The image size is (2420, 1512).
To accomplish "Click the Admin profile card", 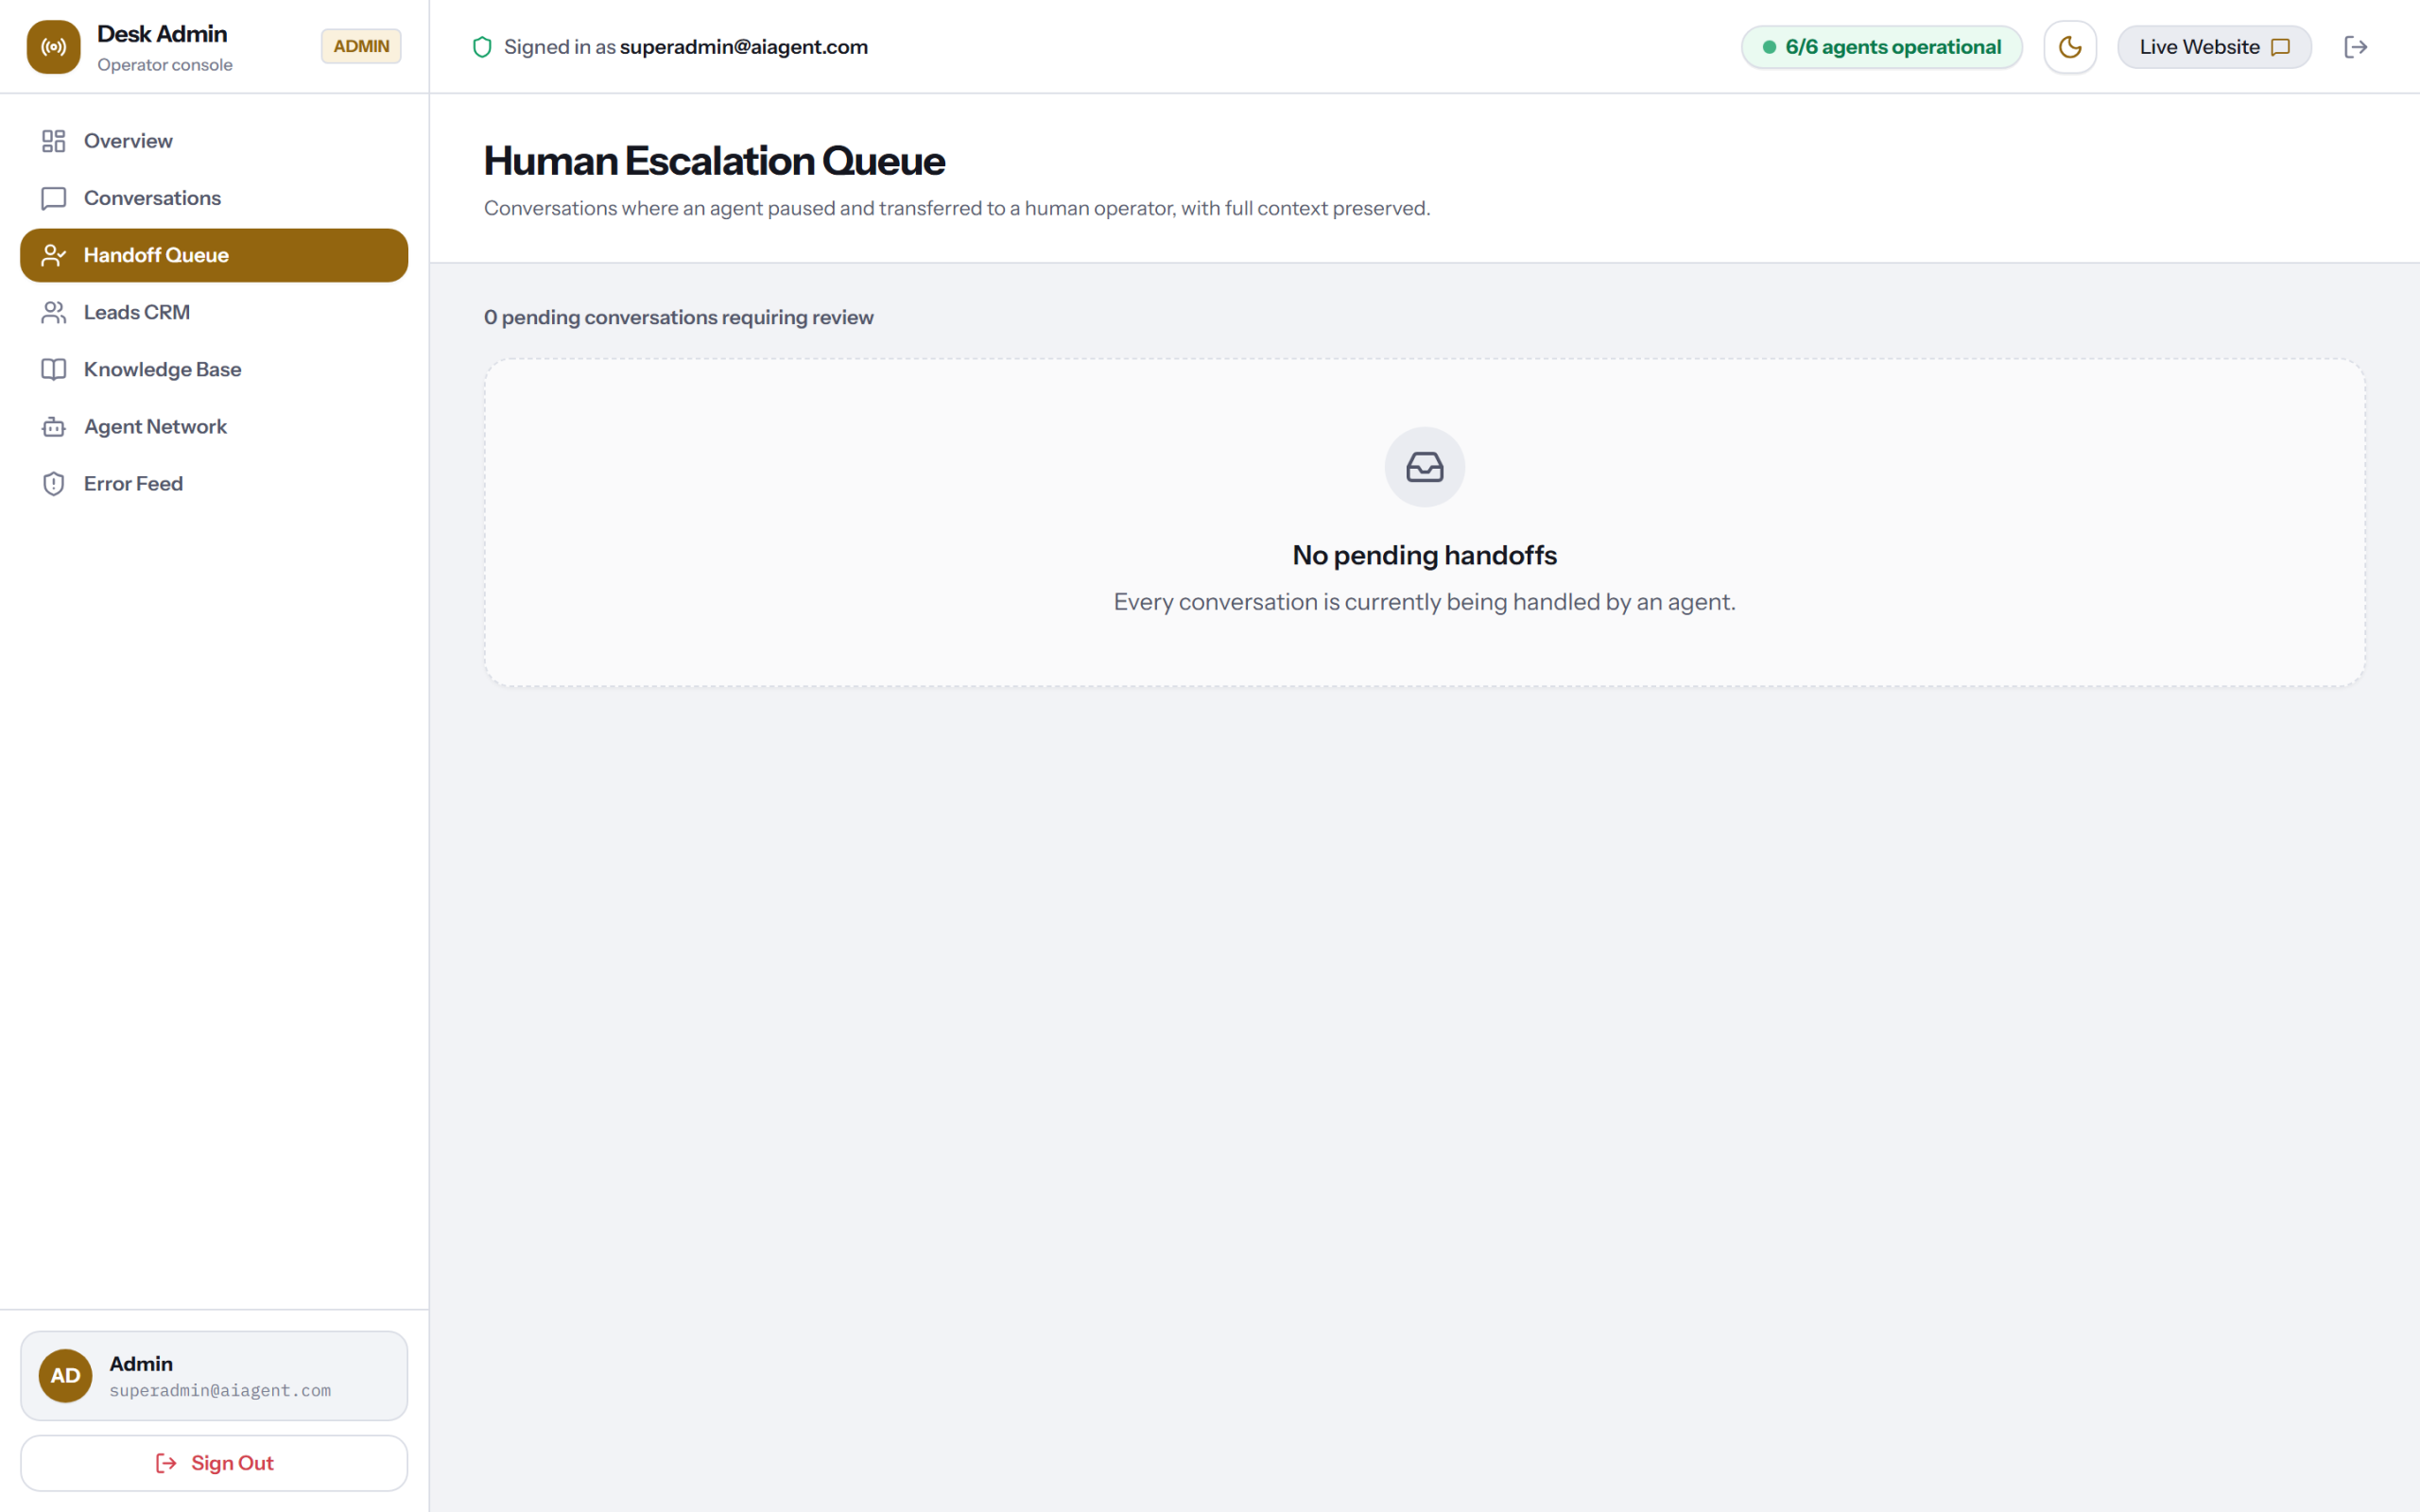I will pos(214,1375).
